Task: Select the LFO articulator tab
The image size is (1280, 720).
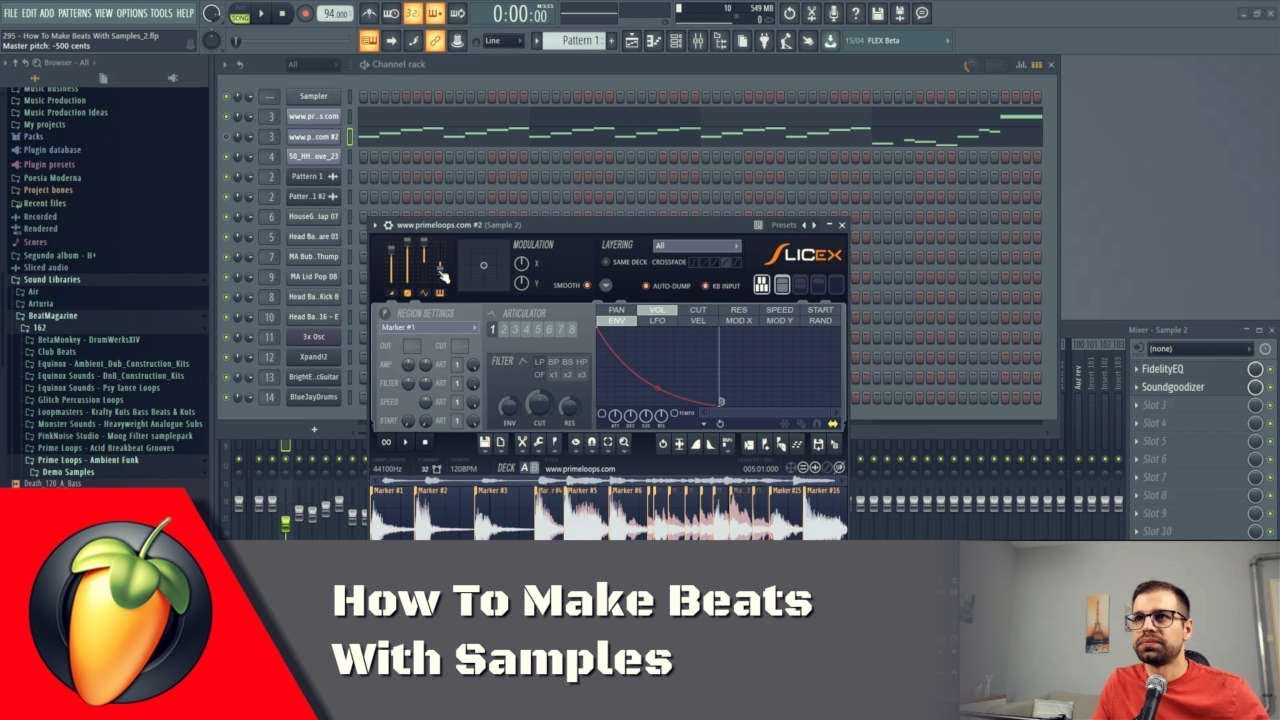Action: pos(657,321)
